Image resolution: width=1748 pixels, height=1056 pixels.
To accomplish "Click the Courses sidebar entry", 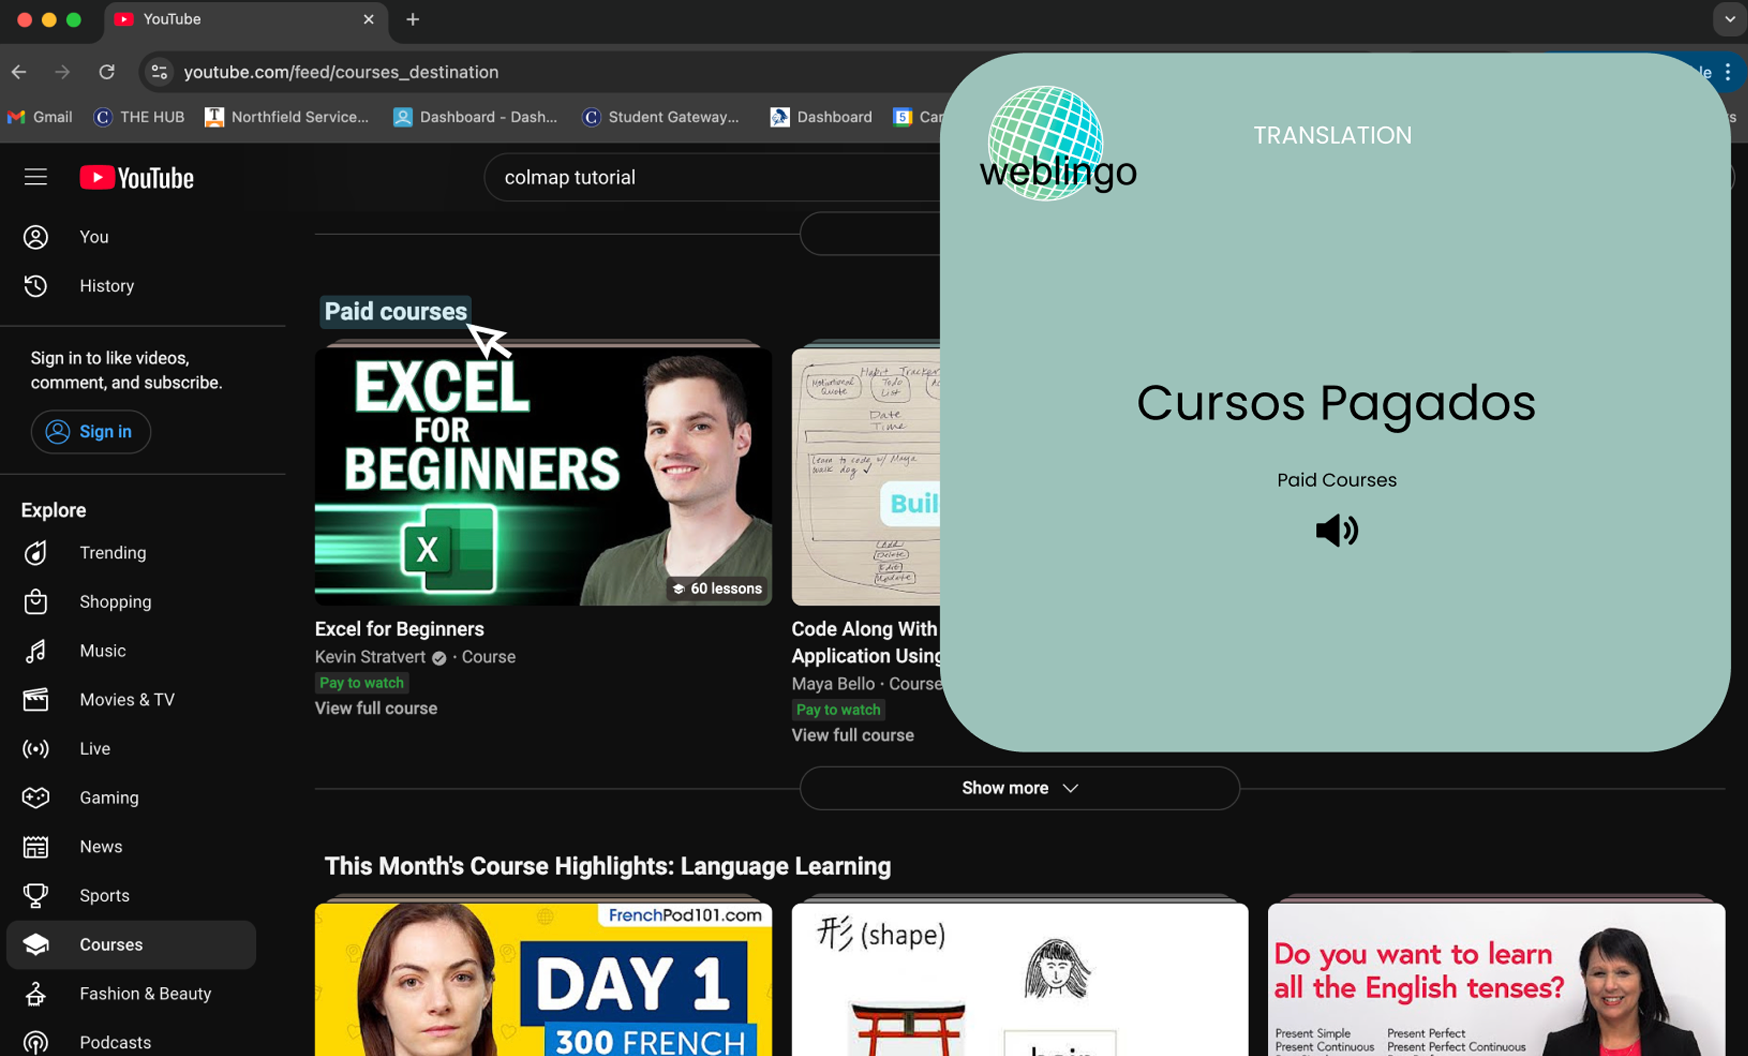I will coord(110,944).
